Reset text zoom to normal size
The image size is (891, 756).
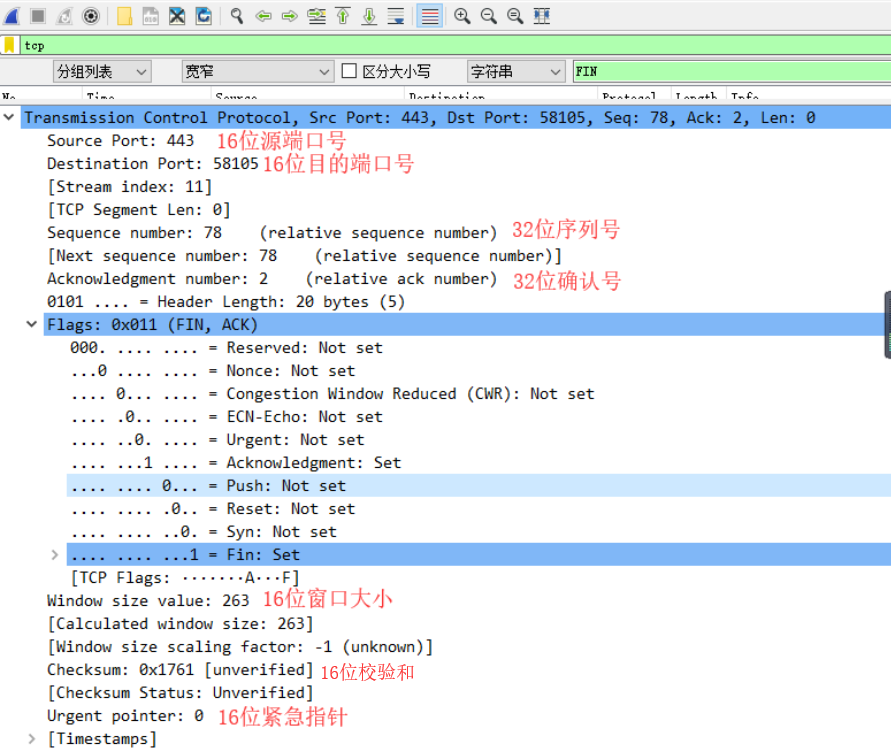tap(515, 16)
